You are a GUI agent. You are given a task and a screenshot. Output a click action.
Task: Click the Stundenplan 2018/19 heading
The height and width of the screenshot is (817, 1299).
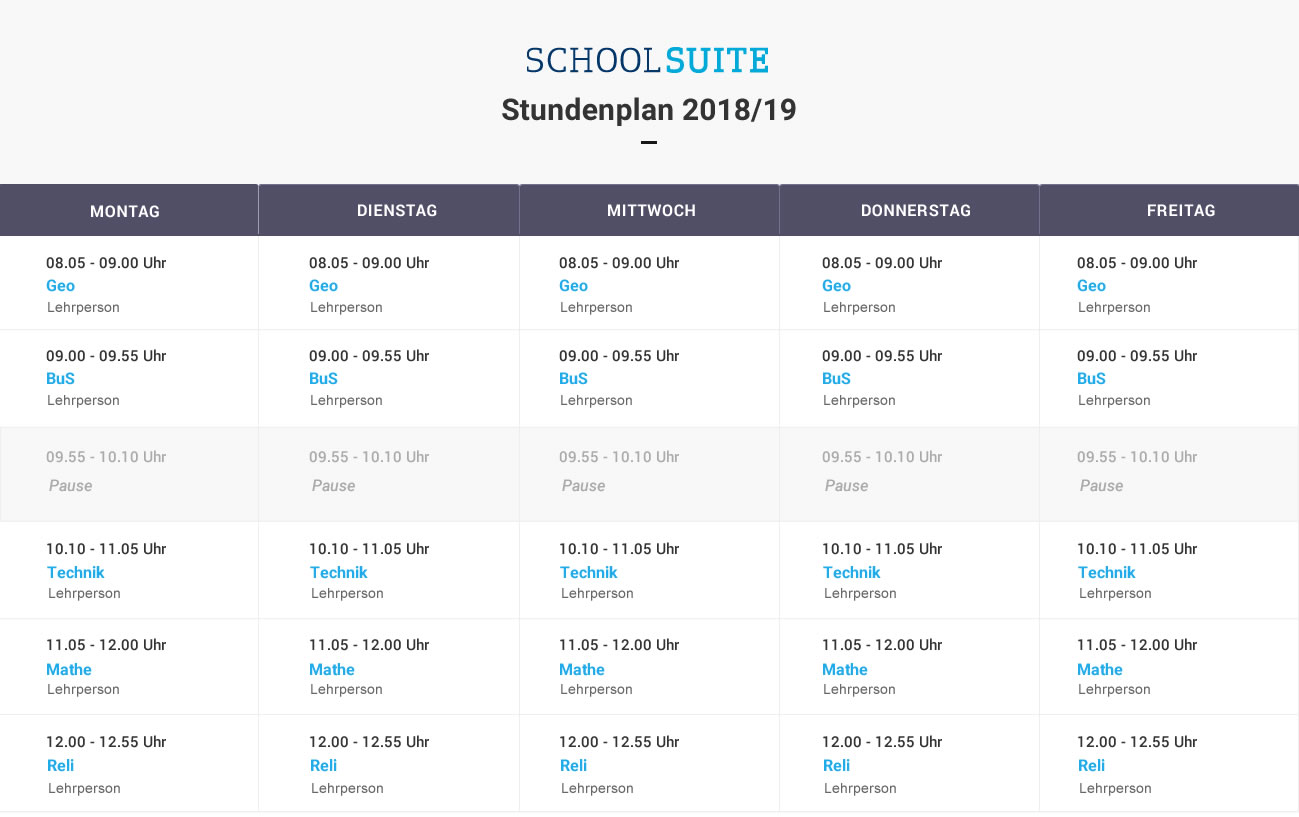click(x=649, y=110)
